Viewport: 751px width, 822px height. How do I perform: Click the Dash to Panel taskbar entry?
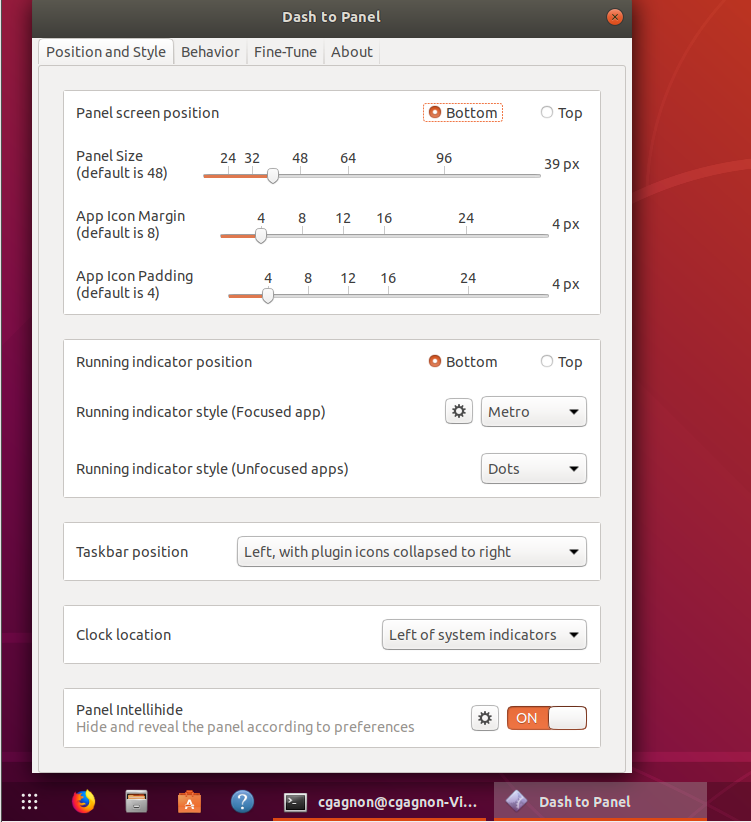[x=601, y=802]
